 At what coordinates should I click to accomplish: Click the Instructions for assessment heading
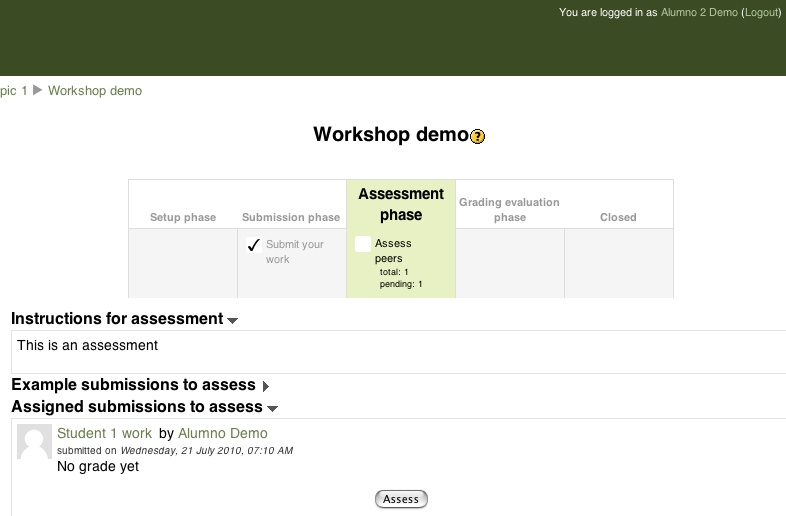[117, 318]
